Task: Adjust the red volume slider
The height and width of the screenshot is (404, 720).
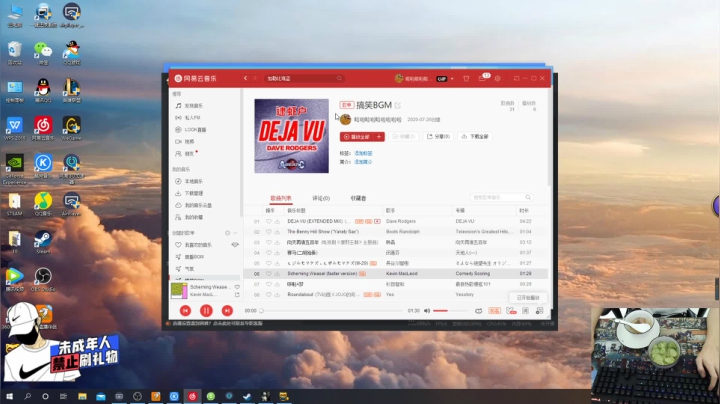Action: pos(449,311)
